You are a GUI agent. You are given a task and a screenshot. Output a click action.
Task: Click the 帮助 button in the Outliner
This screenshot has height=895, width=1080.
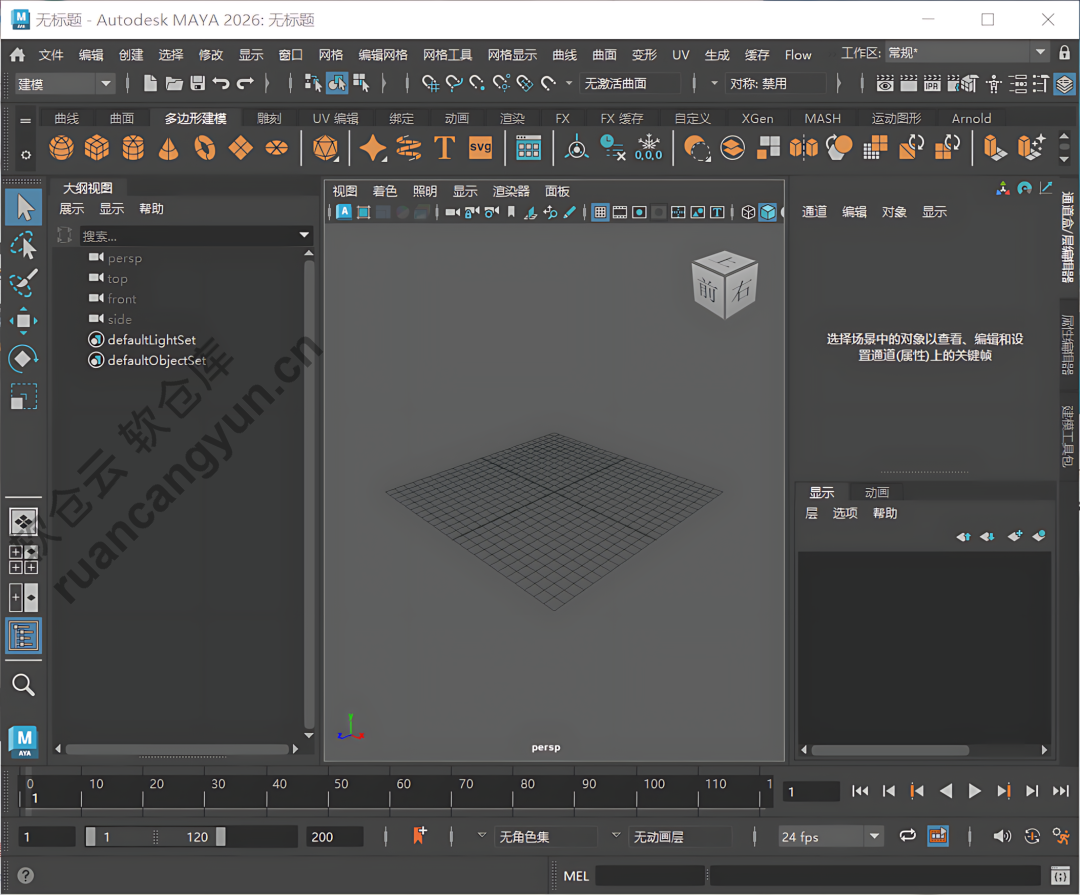(151, 208)
